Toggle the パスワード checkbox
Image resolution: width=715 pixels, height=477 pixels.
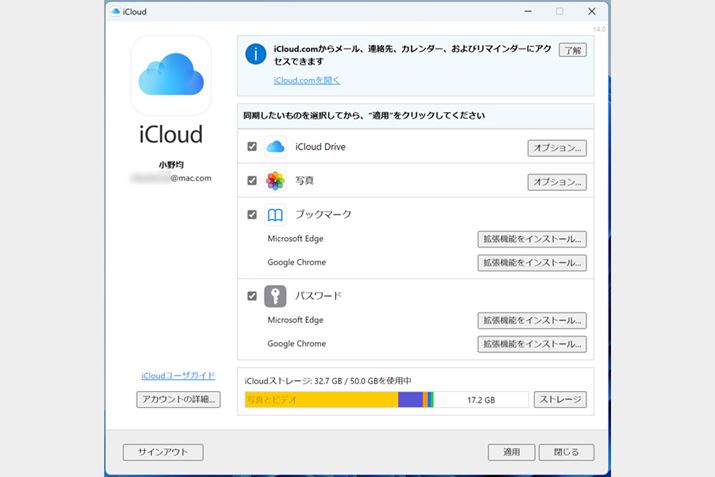tap(252, 296)
